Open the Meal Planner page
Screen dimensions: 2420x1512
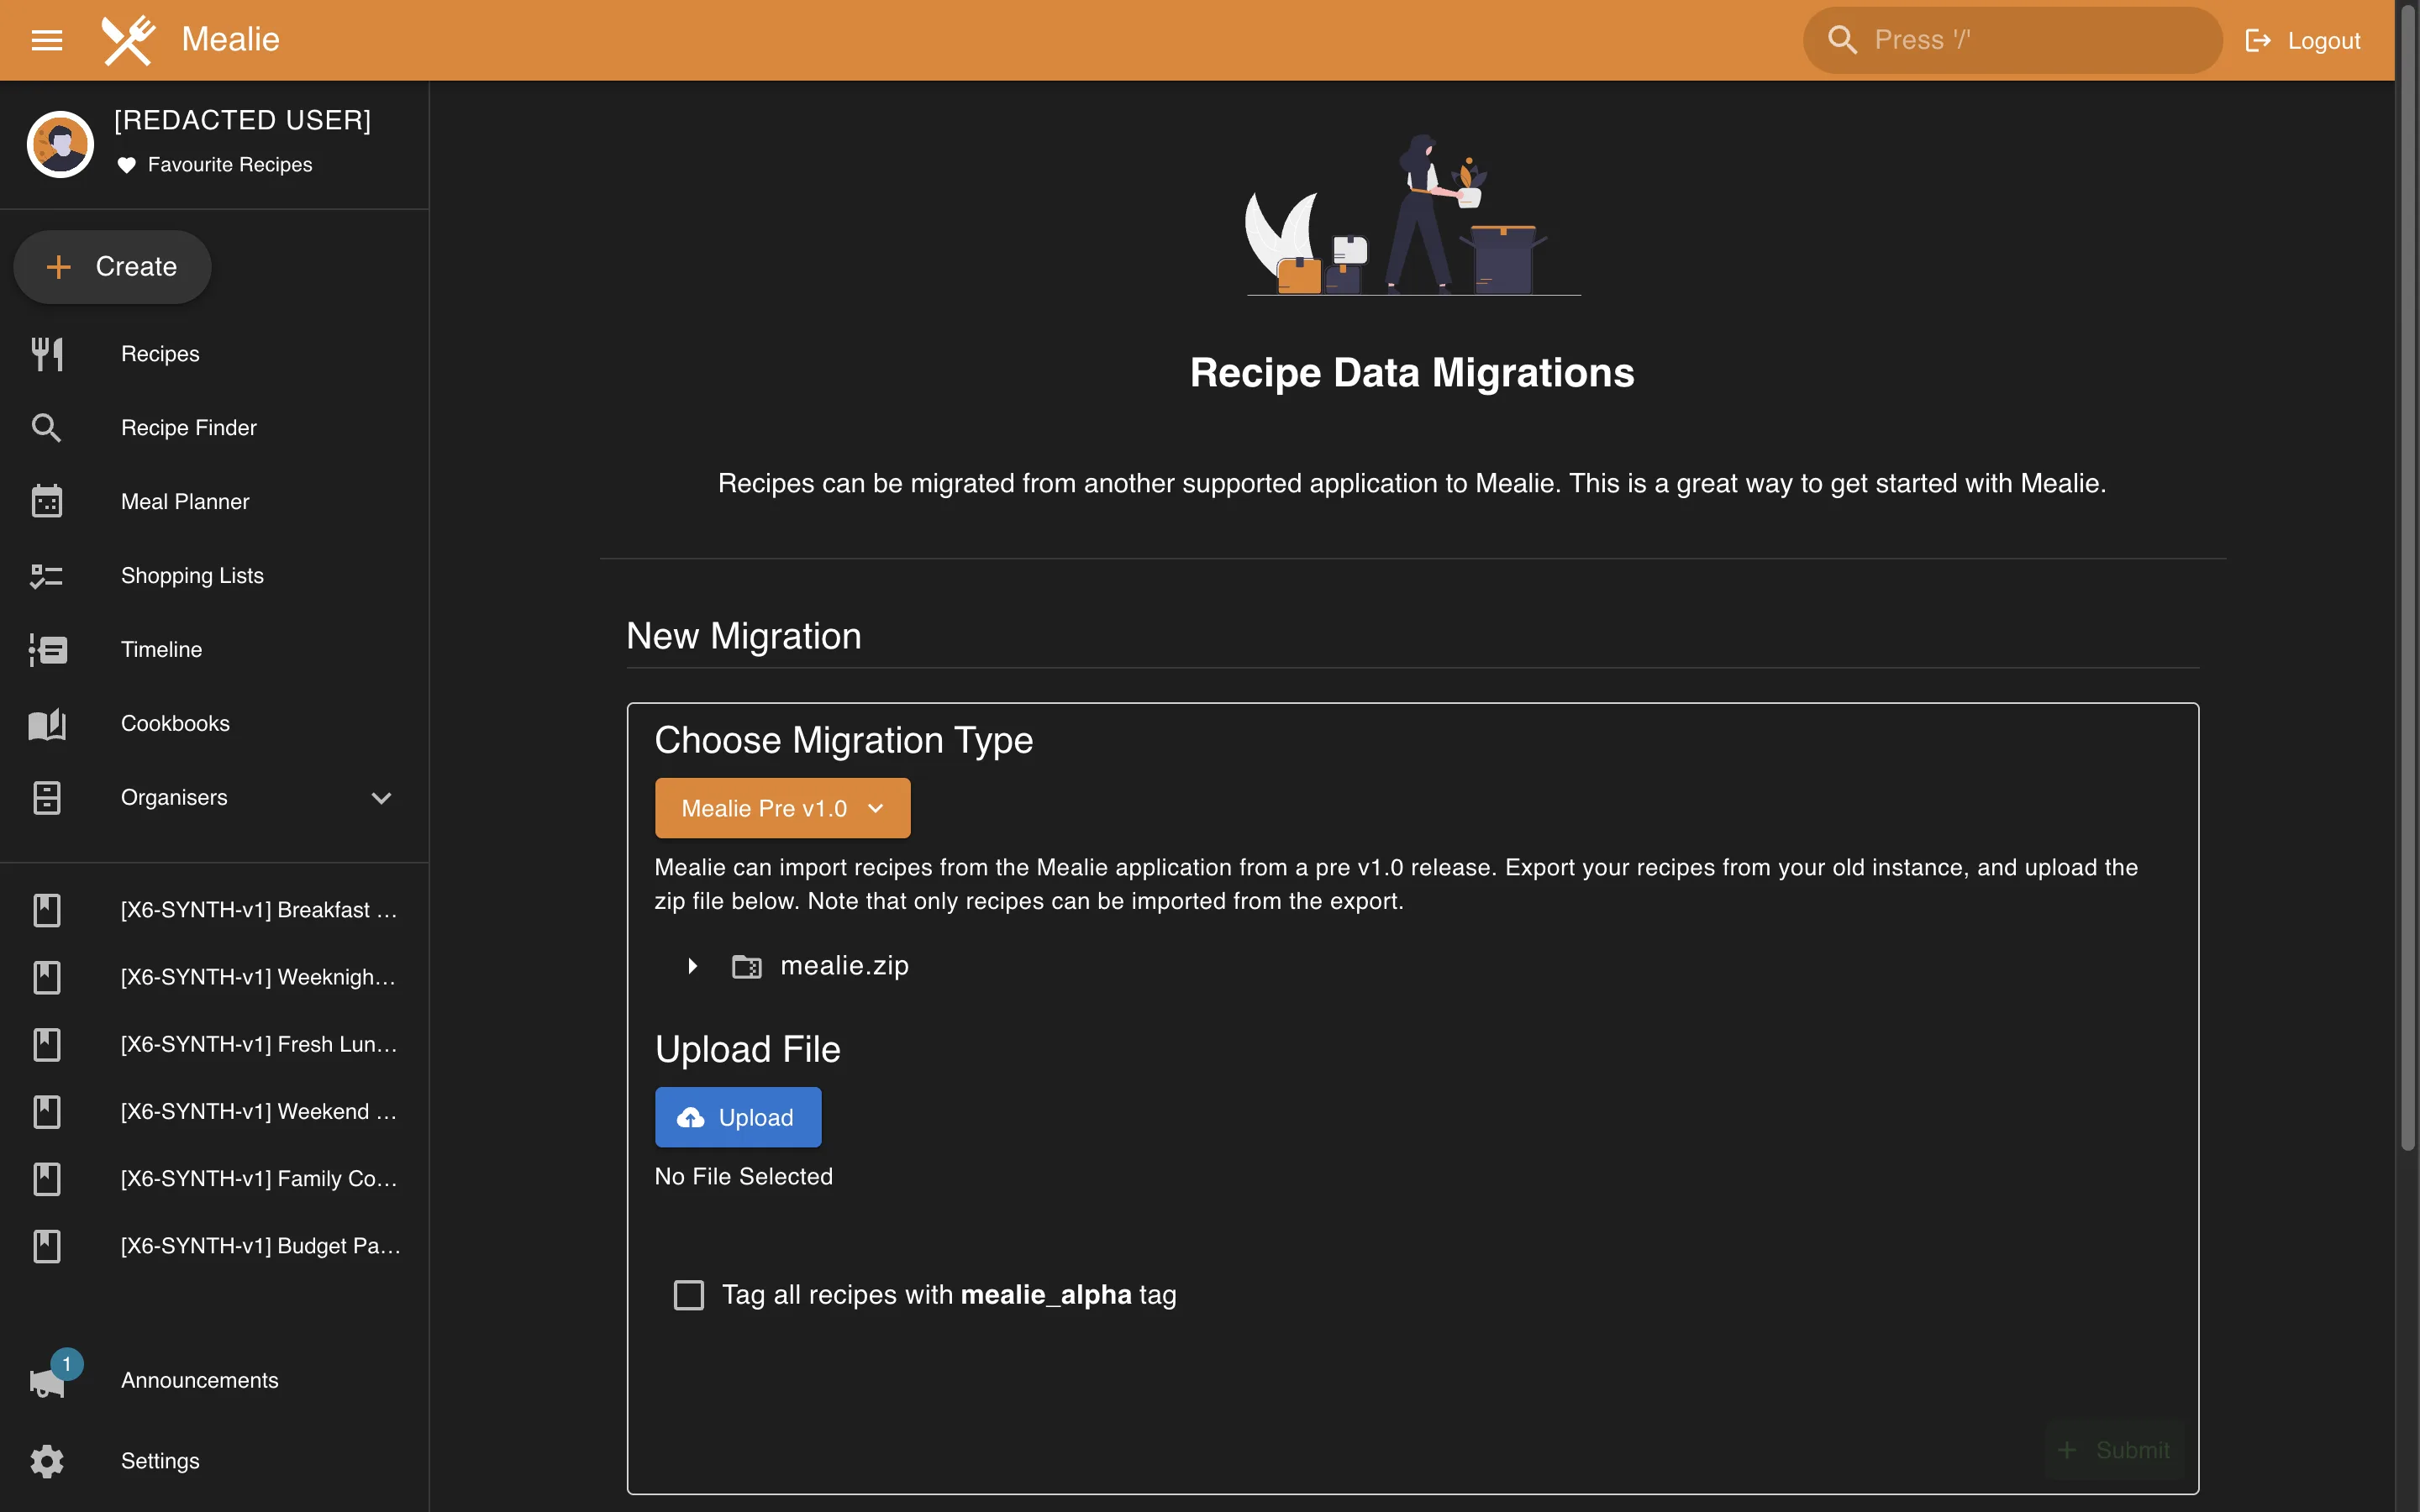[x=185, y=502]
